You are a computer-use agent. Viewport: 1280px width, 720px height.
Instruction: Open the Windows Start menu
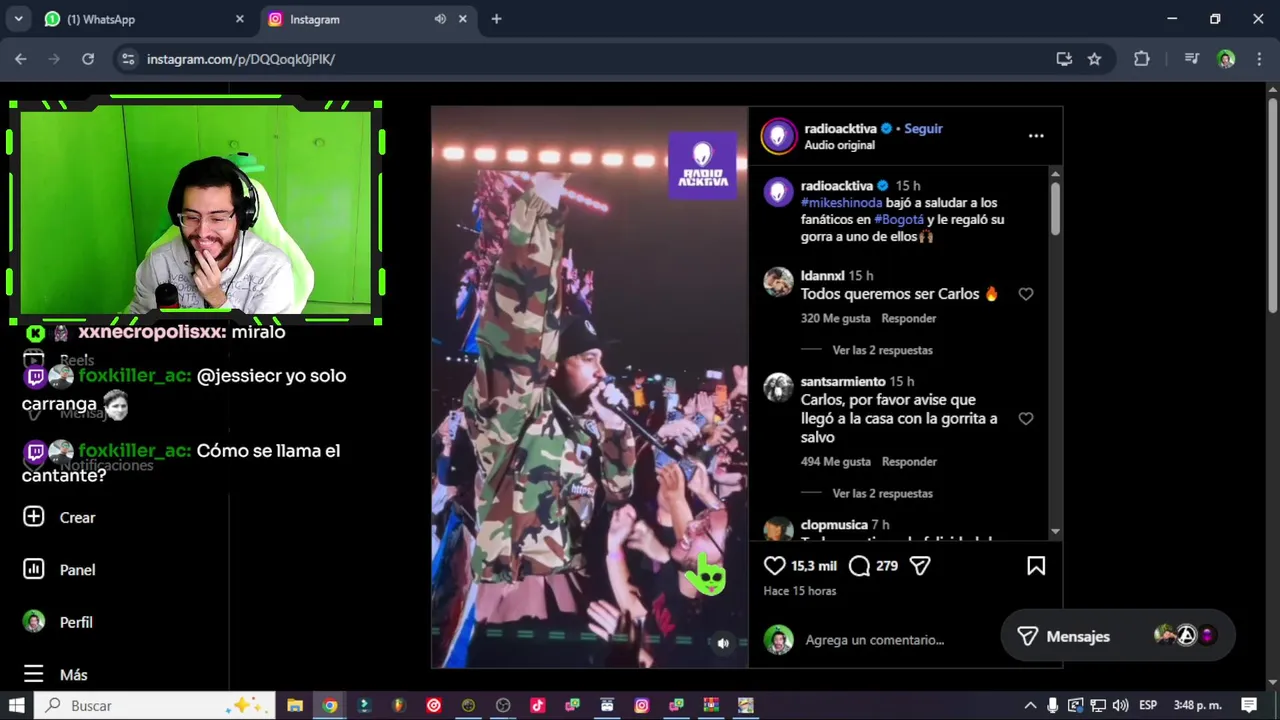[16, 705]
